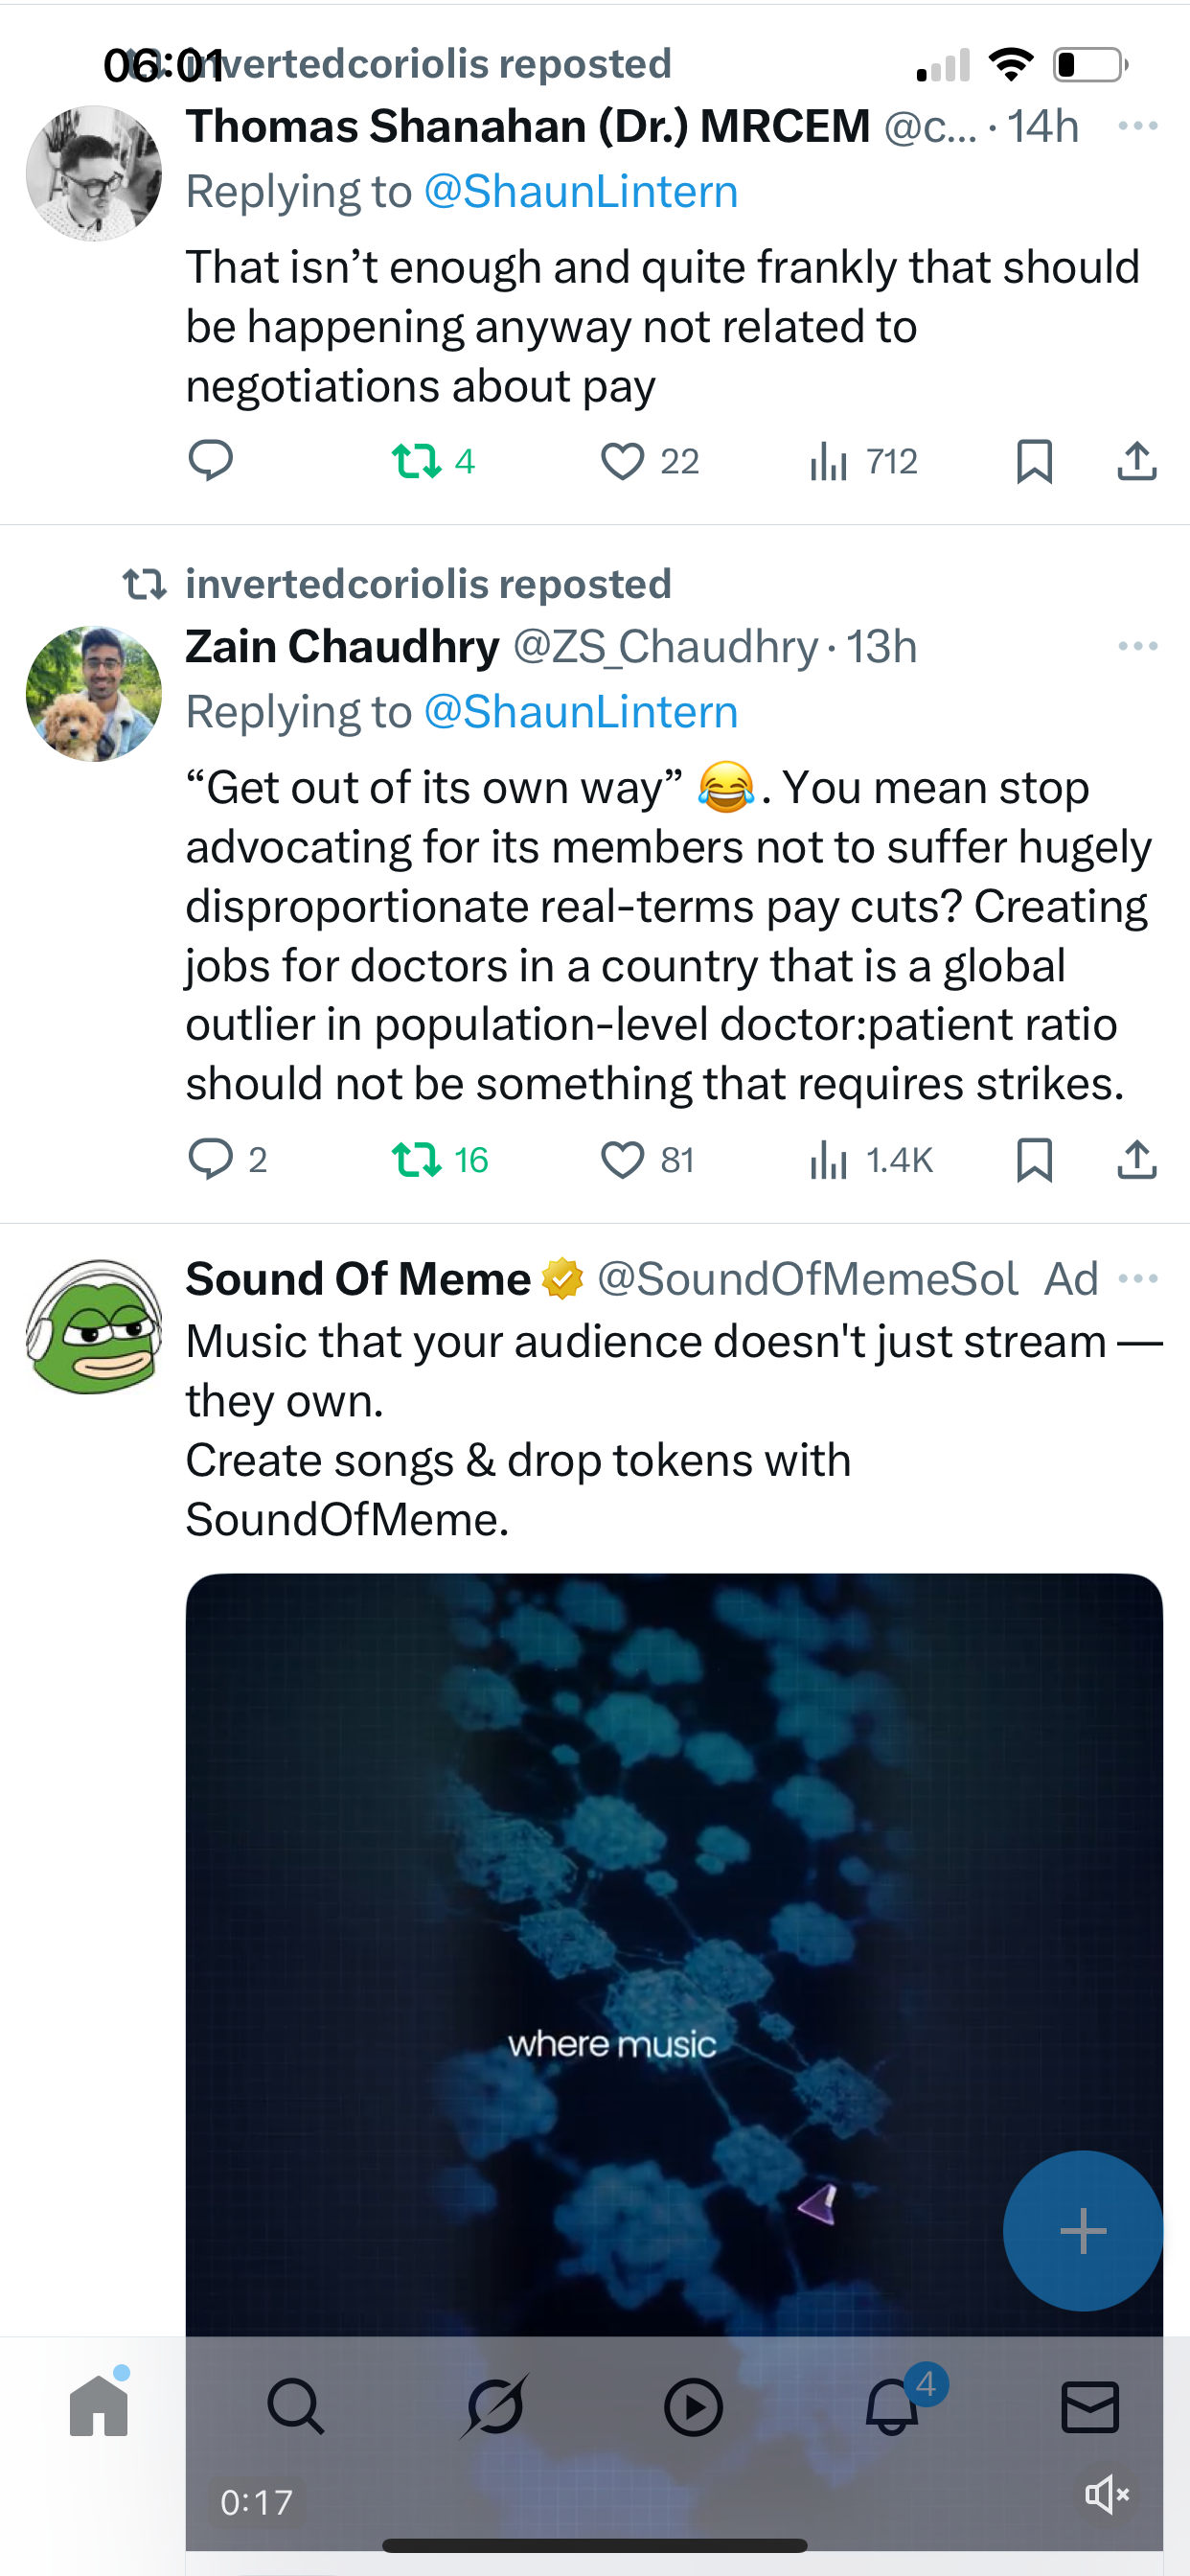Viewport: 1190px width, 2576px height.
Task: Open more options on Zain Chaudhry's tweet
Action: [x=1138, y=646]
